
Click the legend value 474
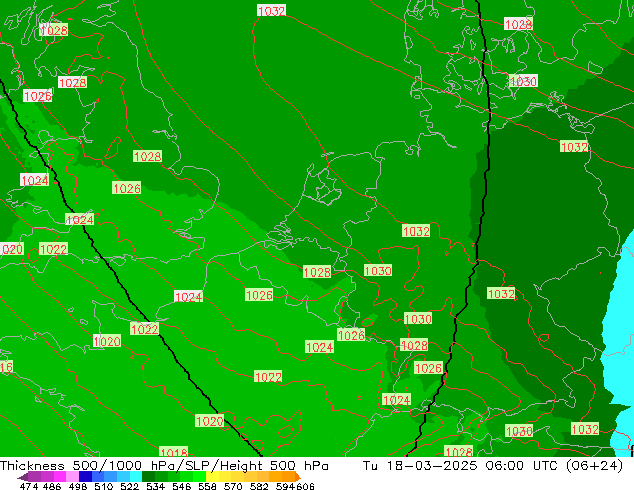(x=29, y=486)
